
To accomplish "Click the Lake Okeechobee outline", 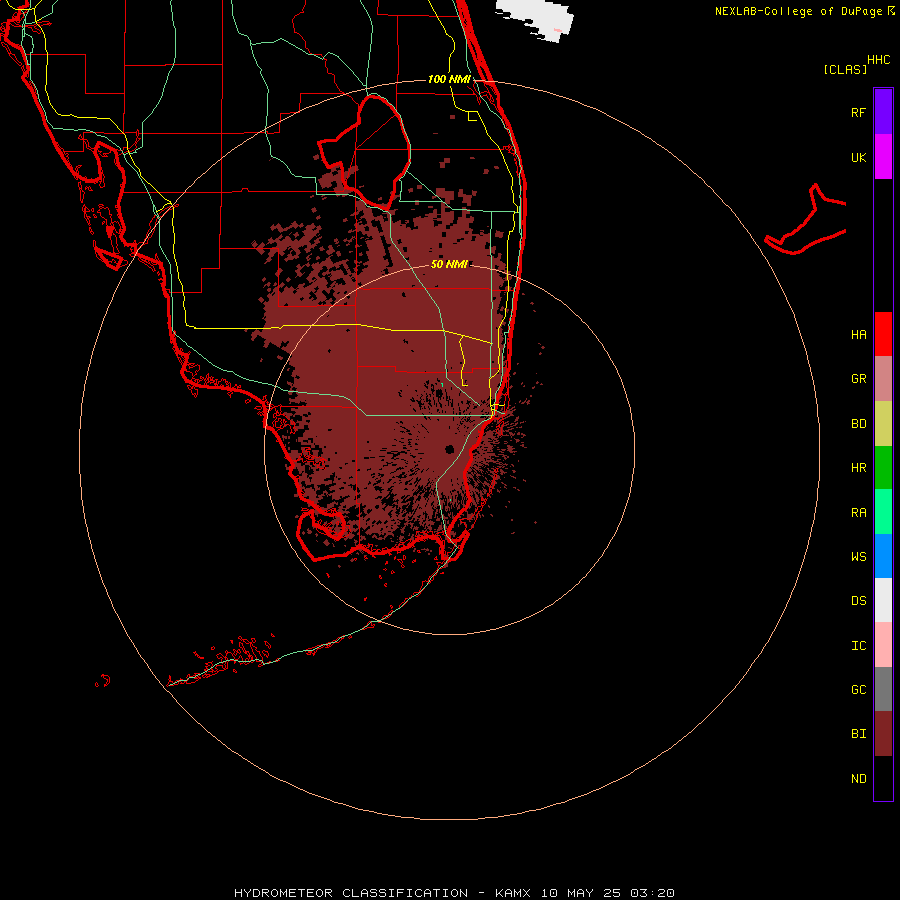I will click(364, 153).
